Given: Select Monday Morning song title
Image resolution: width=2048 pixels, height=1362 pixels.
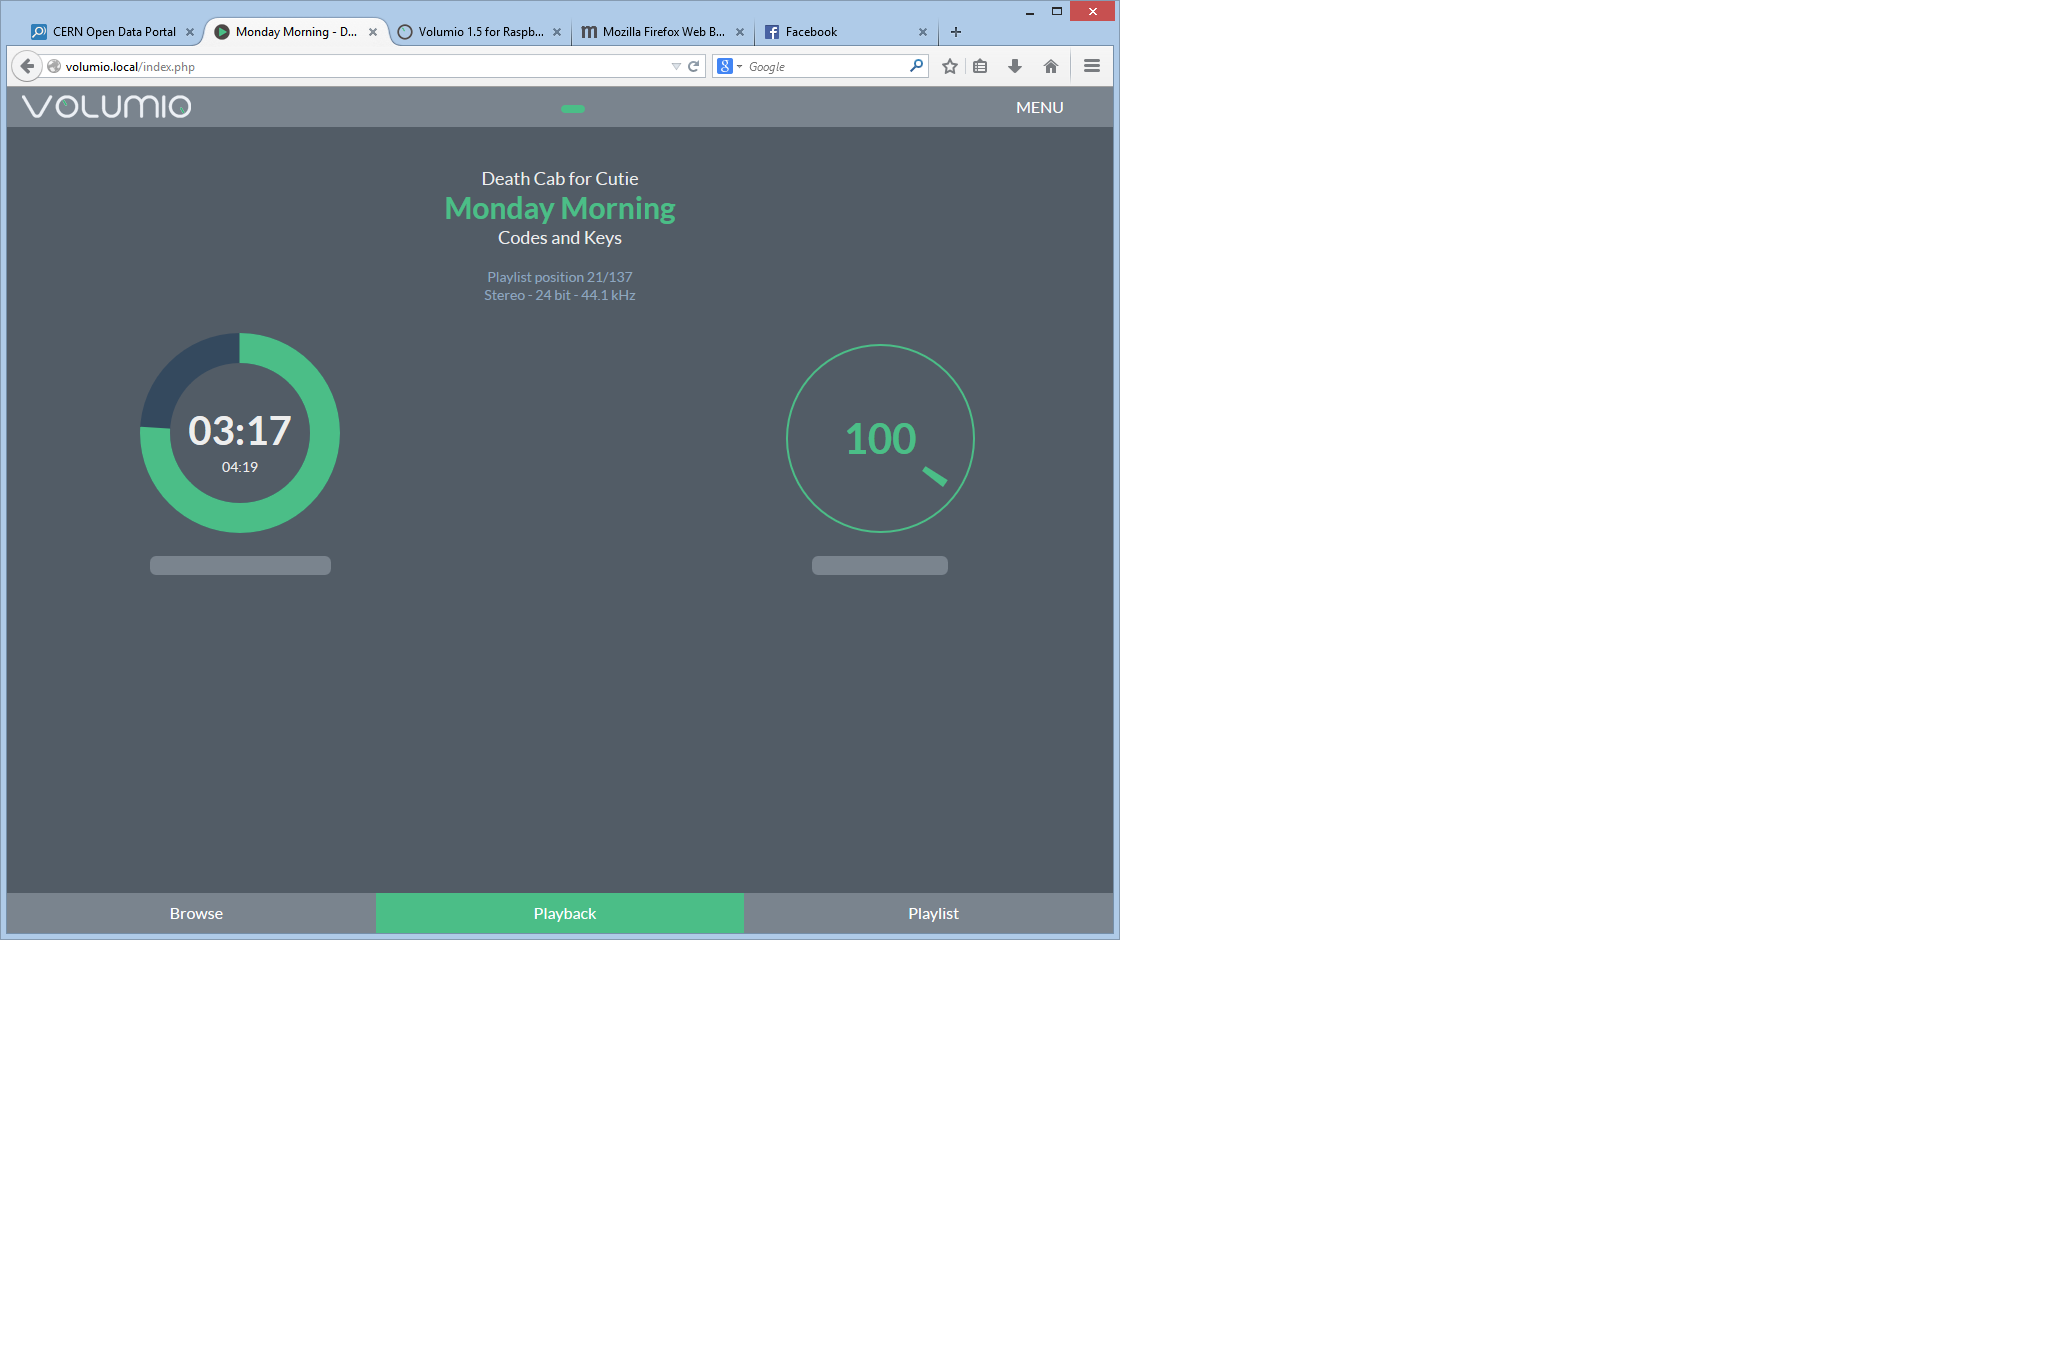Looking at the screenshot, I should (x=558, y=207).
